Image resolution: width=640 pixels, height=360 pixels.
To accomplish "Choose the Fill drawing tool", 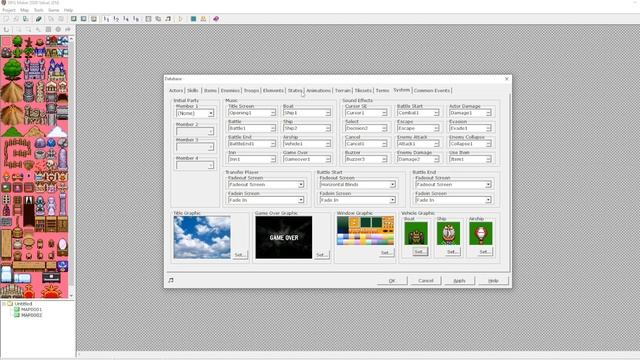I will pyautogui.click(x=68, y=29).
